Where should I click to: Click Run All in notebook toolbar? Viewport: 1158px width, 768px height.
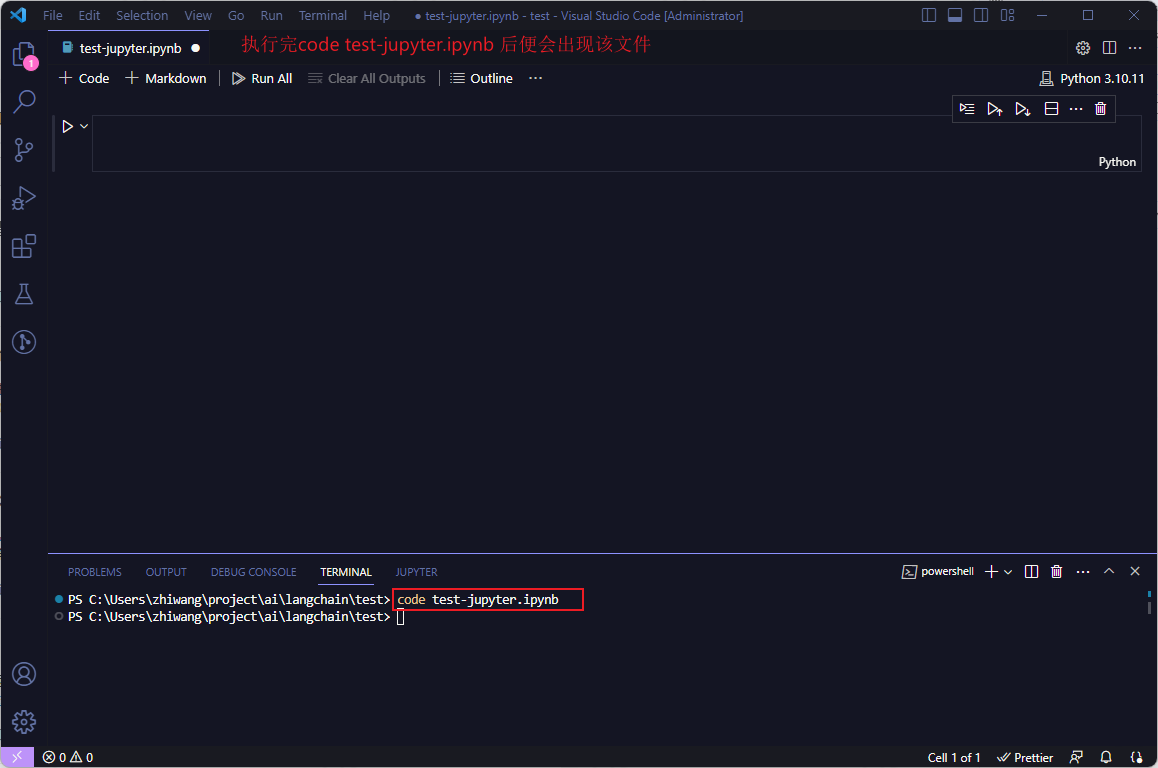(x=262, y=78)
